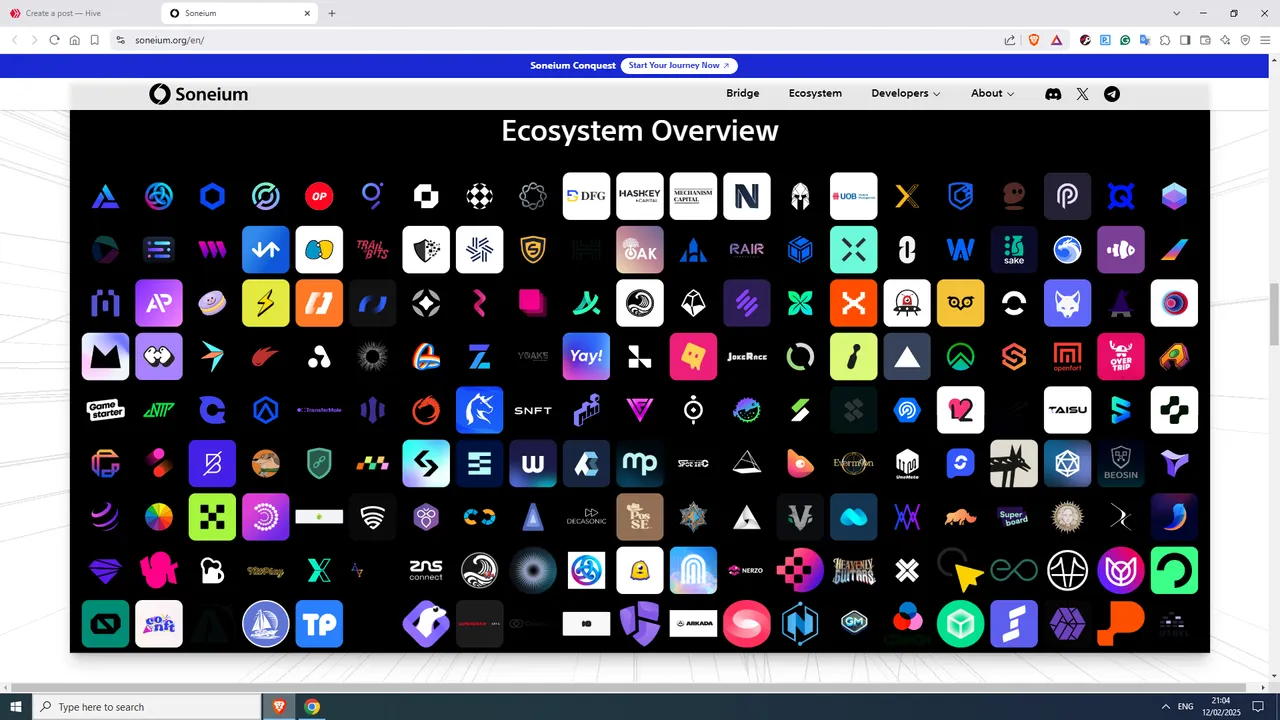Open the Over Trip pink logo
1280x720 pixels.
(x=1121, y=356)
